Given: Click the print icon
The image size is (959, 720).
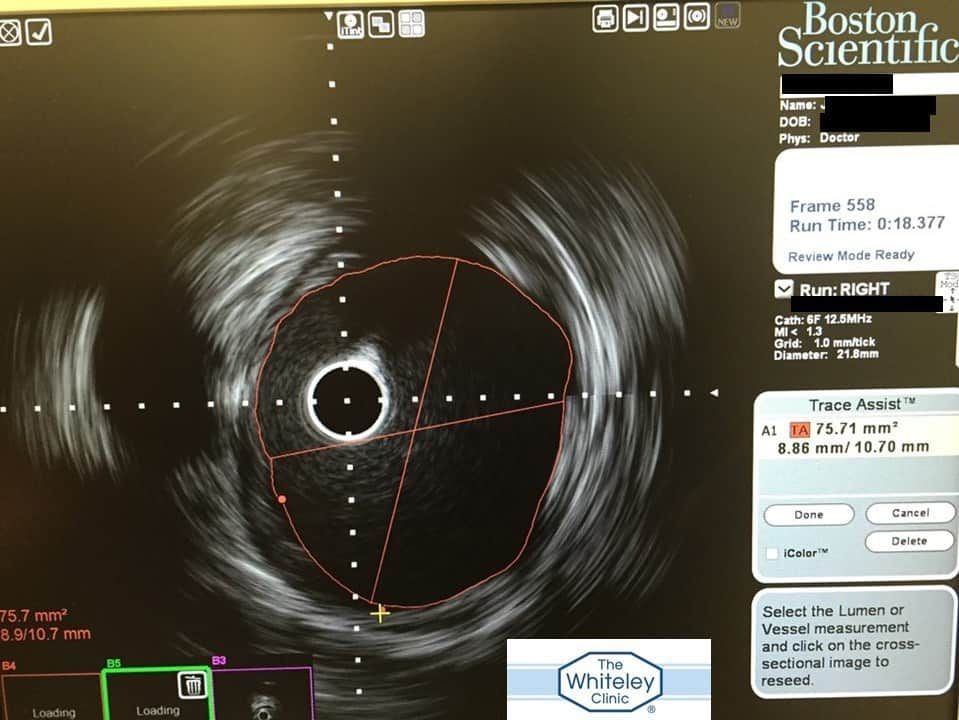Looking at the screenshot, I should [605, 17].
